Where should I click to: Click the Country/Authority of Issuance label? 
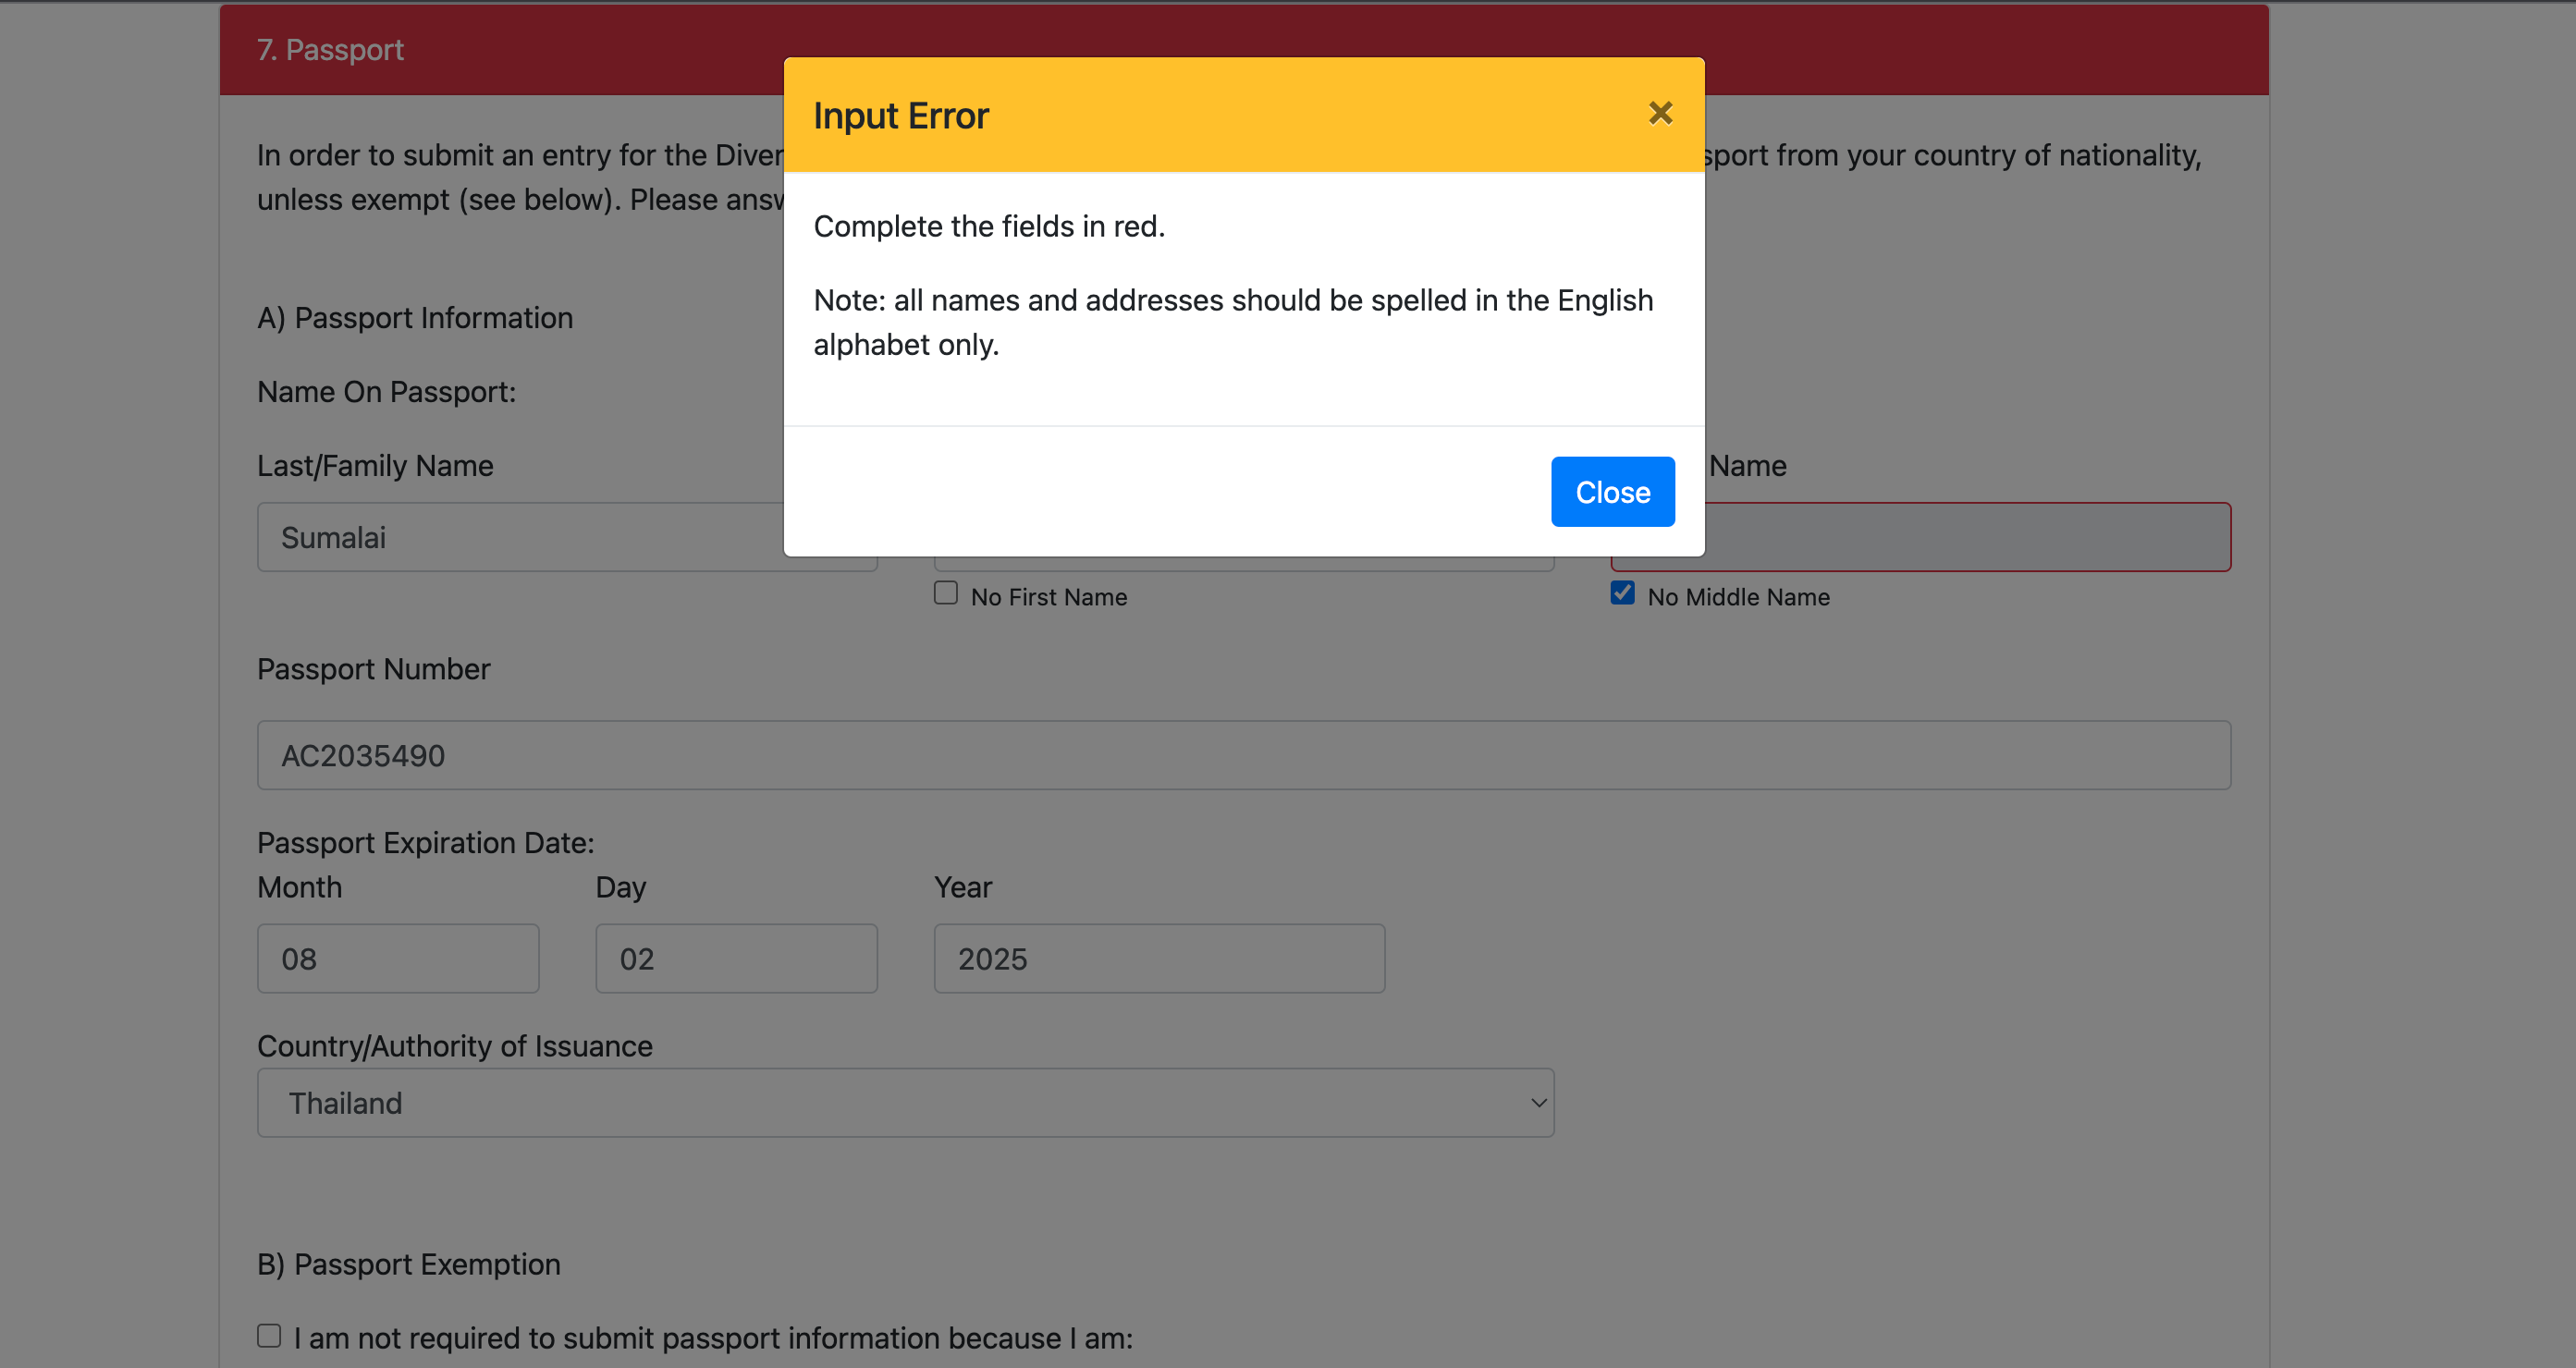click(454, 1046)
